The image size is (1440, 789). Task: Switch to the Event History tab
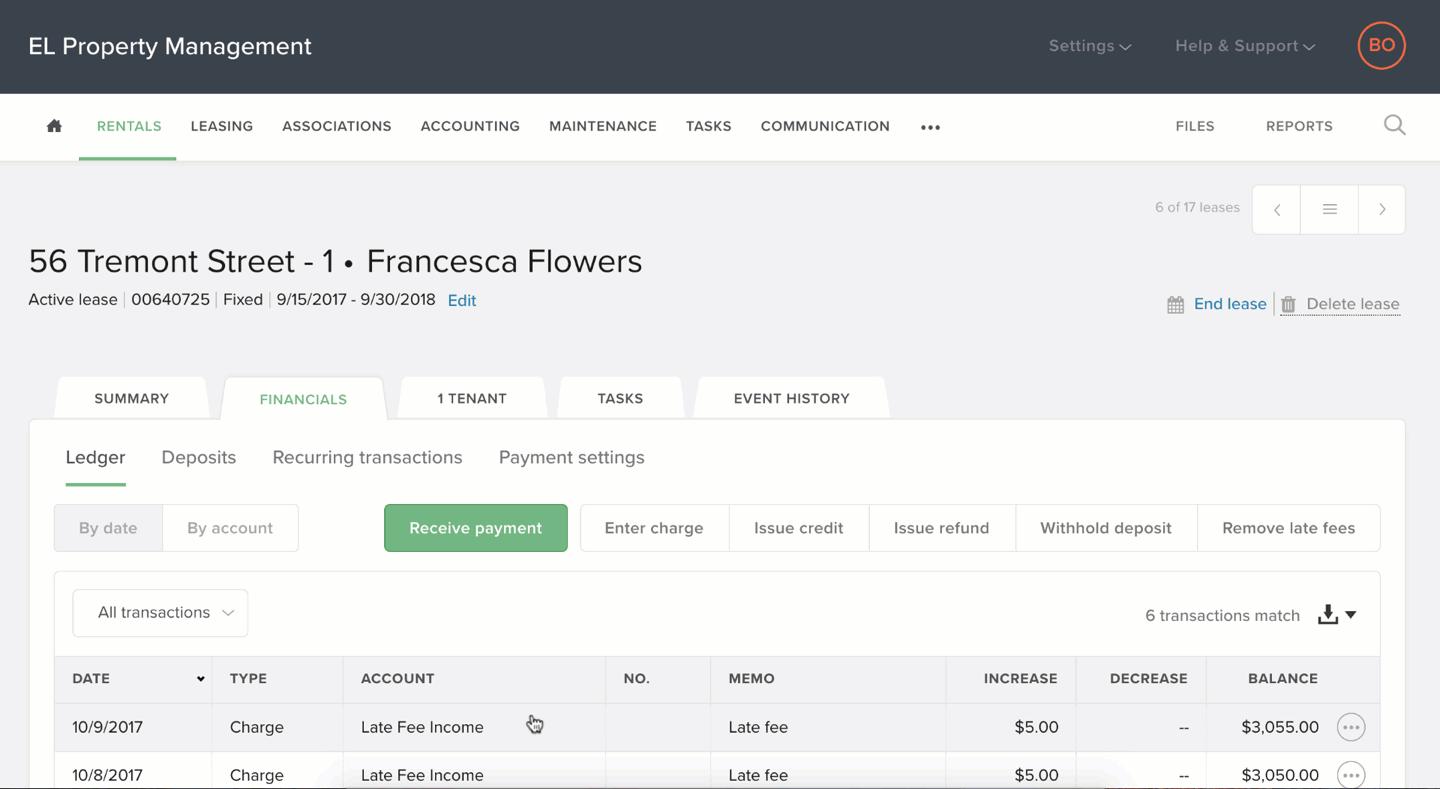coord(791,398)
